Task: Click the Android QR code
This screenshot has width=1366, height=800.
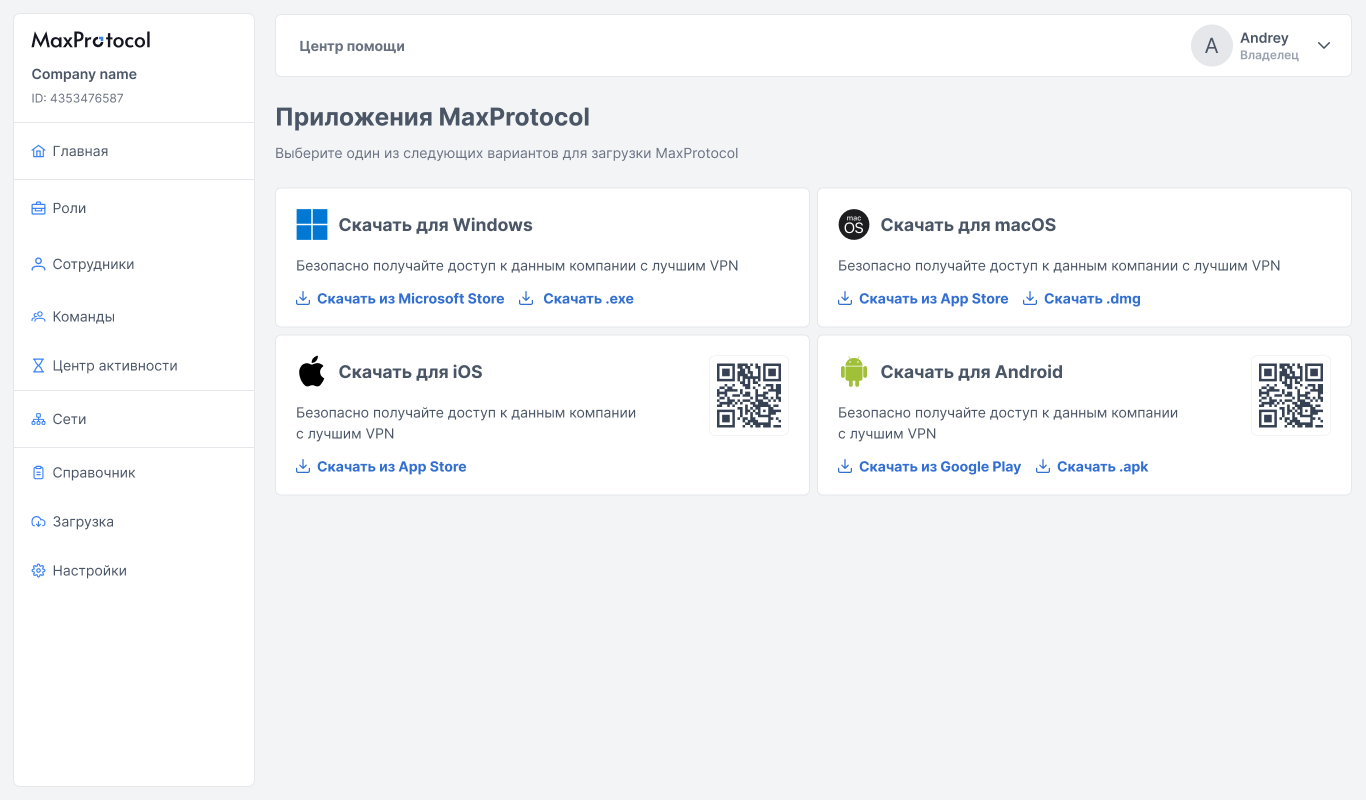Action: pos(1291,395)
